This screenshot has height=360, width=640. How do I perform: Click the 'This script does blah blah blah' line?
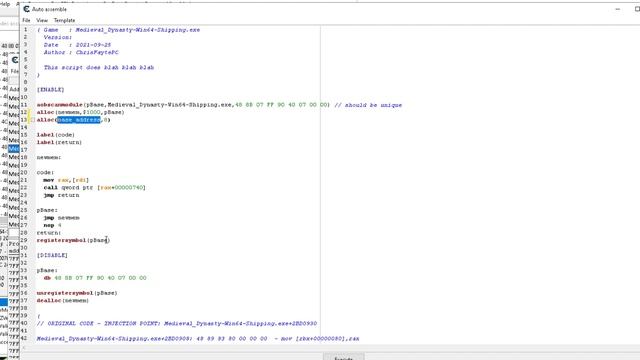(x=99, y=67)
